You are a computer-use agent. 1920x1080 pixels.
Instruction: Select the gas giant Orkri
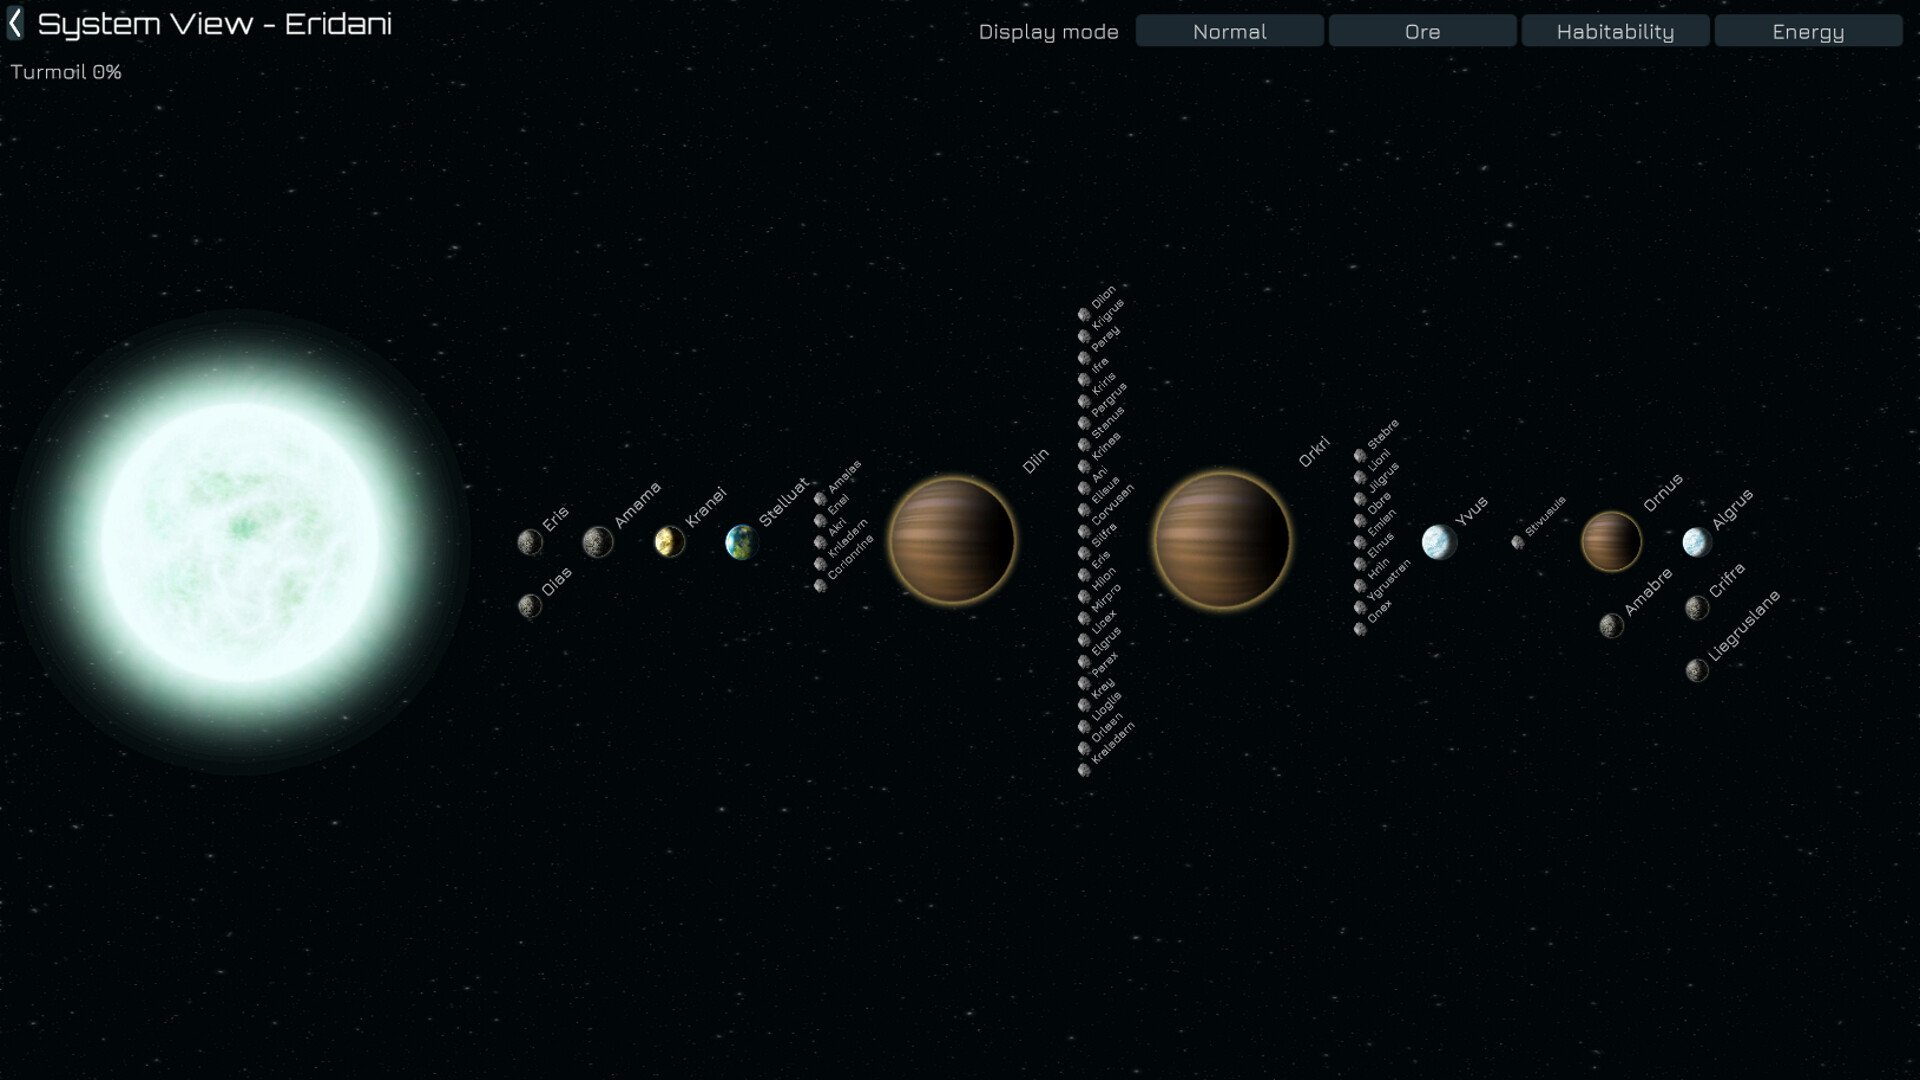tap(1221, 541)
